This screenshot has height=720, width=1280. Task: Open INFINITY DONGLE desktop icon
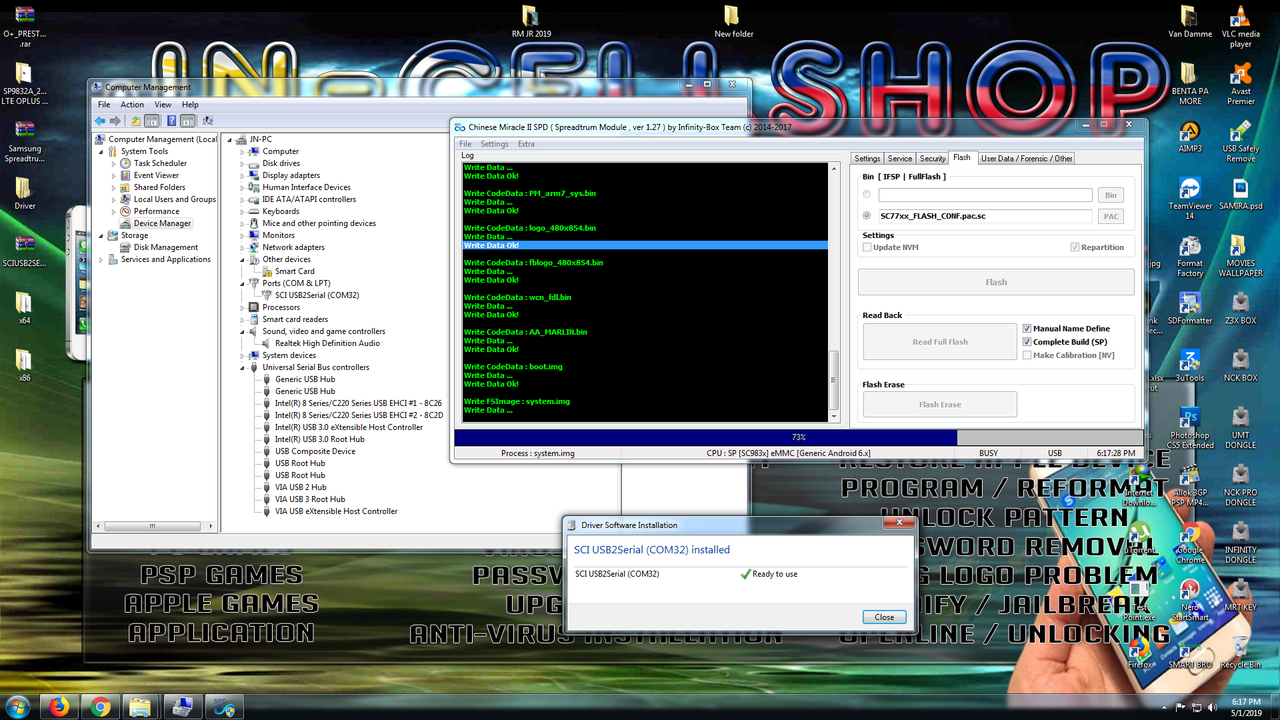pyautogui.click(x=1240, y=543)
